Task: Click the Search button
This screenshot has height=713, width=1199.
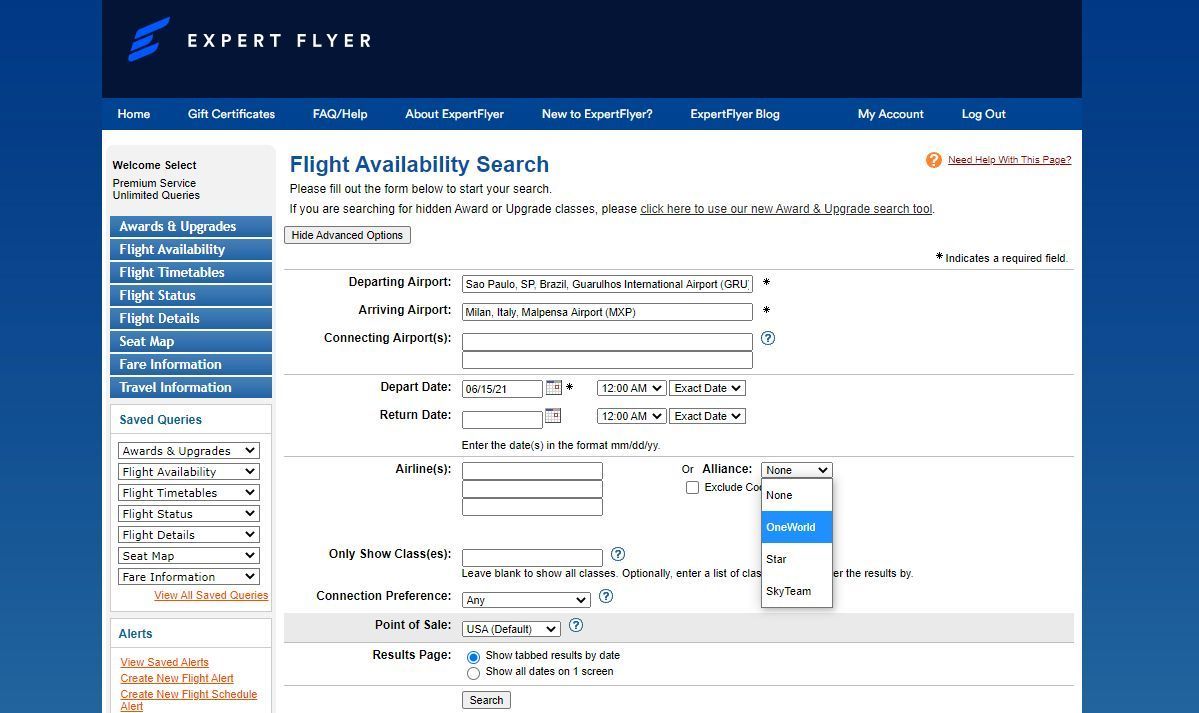Action: [x=486, y=700]
